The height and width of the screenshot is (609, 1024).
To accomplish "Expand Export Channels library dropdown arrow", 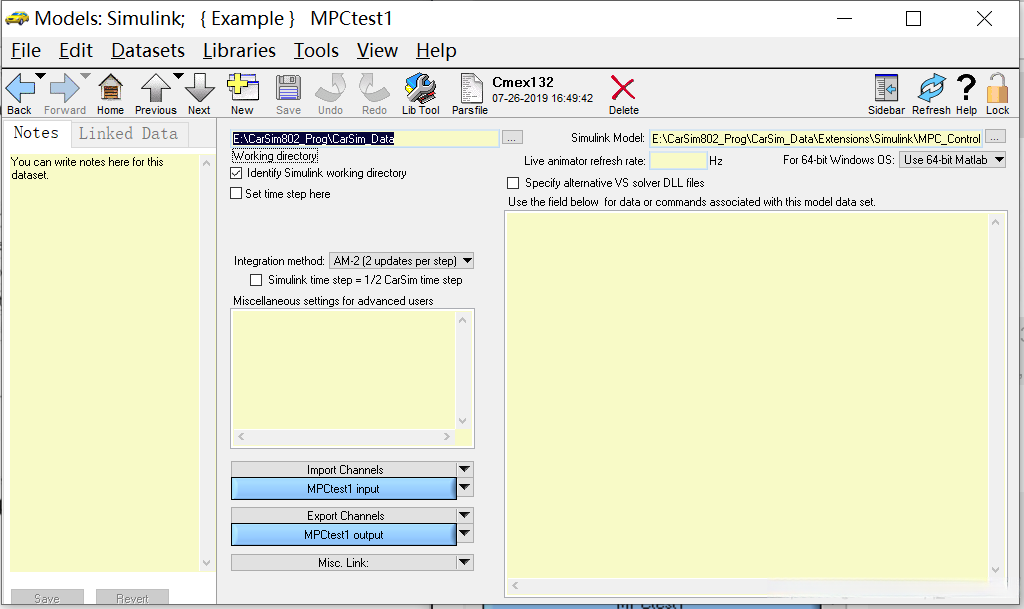I will (x=464, y=514).
